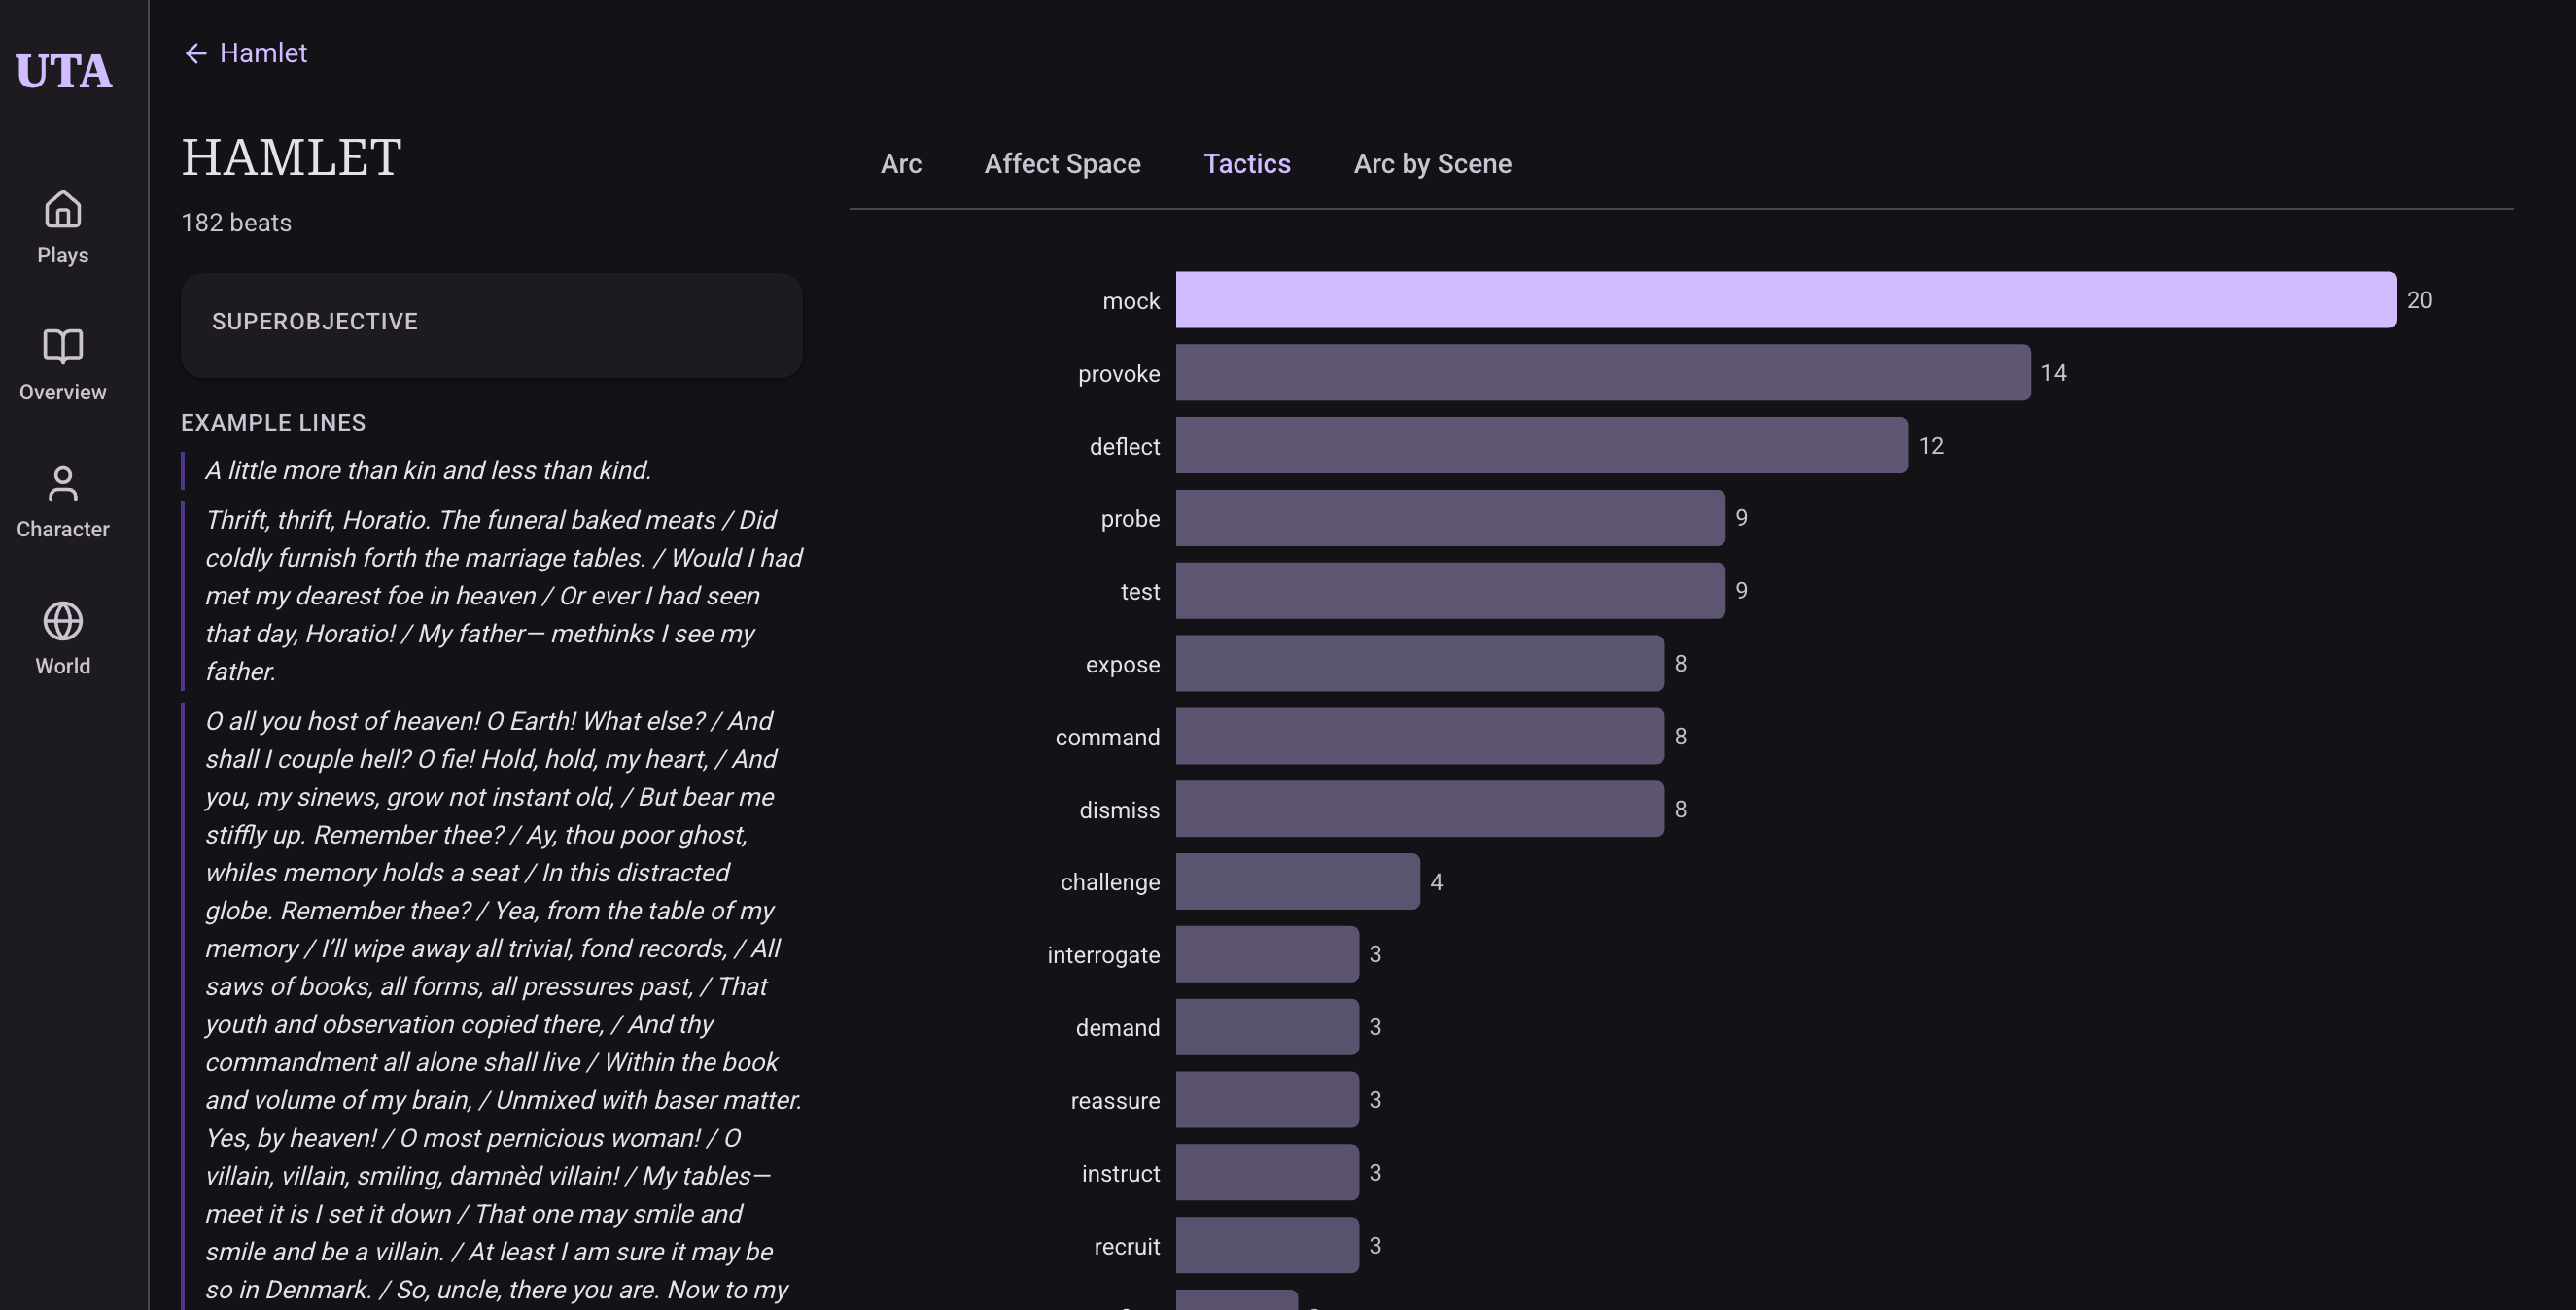
Task: Click the challenge tactic bar
Action: [x=1297, y=882]
